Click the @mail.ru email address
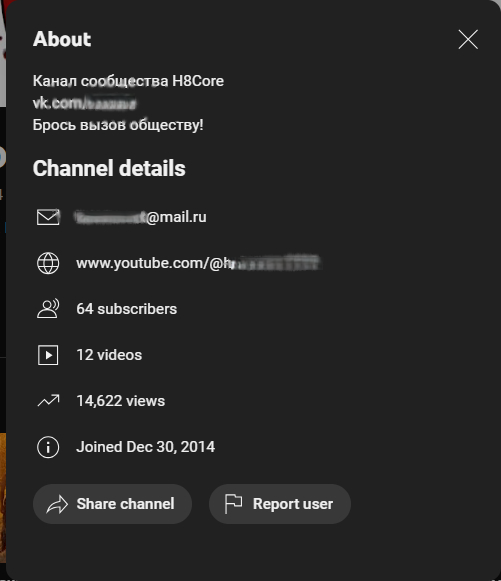501x581 pixels. (x=141, y=217)
